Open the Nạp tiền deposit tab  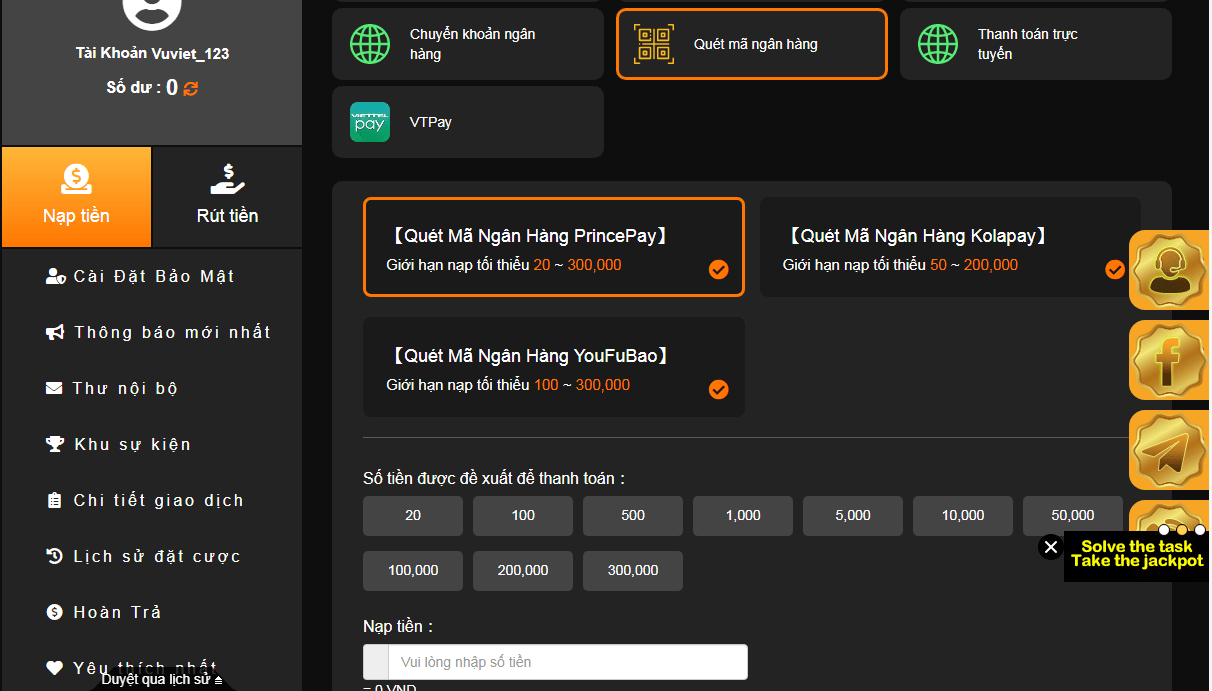point(76,197)
